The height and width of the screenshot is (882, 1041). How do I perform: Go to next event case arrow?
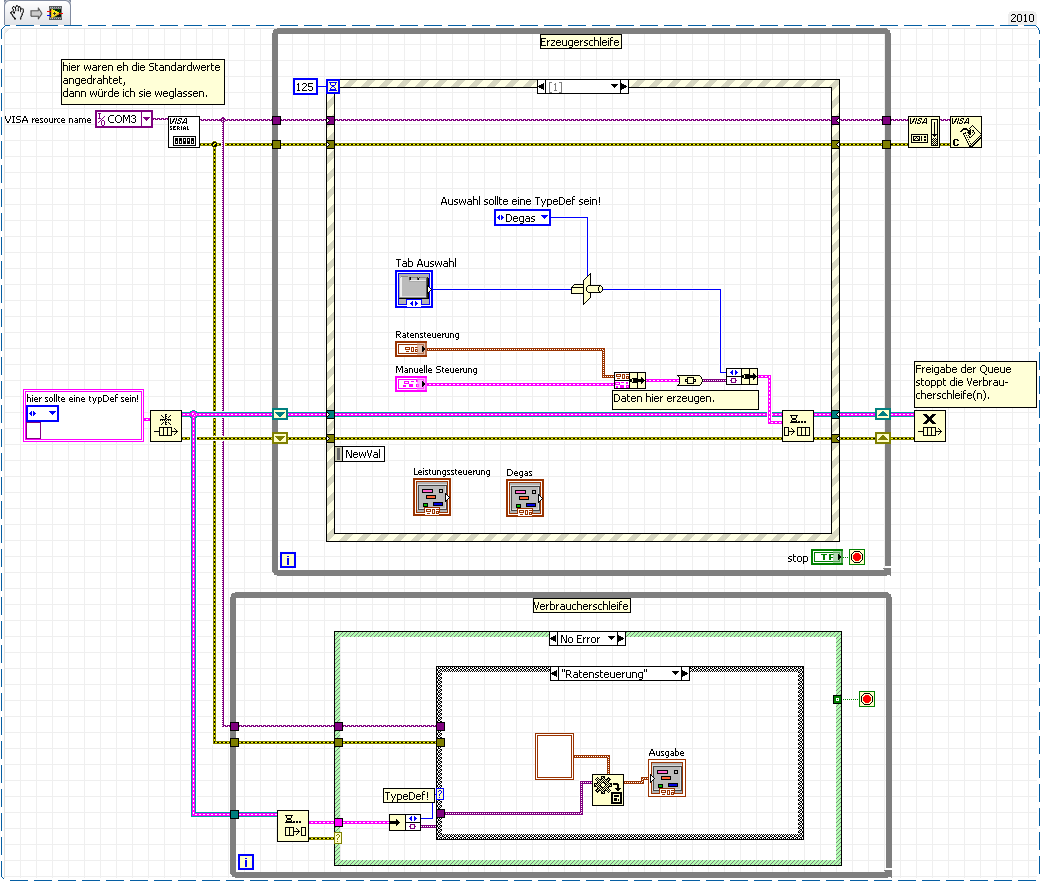point(624,87)
